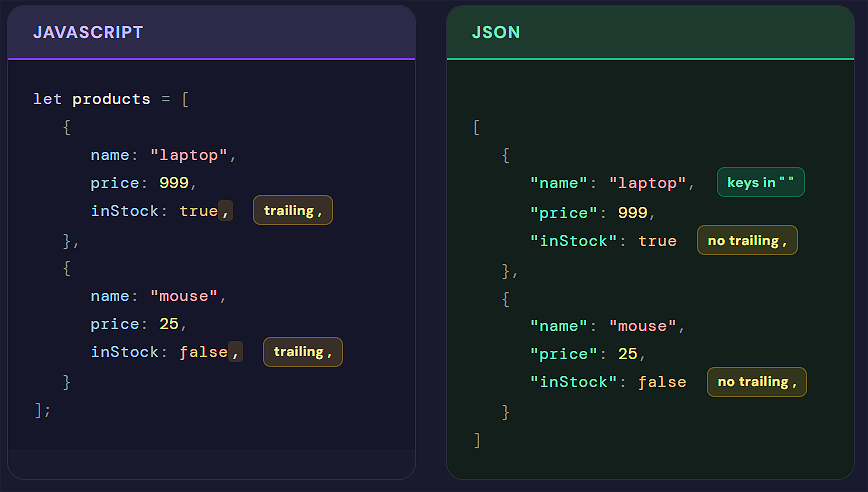This screenshot has width=868, height=492.
Task: Click the trailing comma badge beside inStock: true
Action: tap(293, 210)
